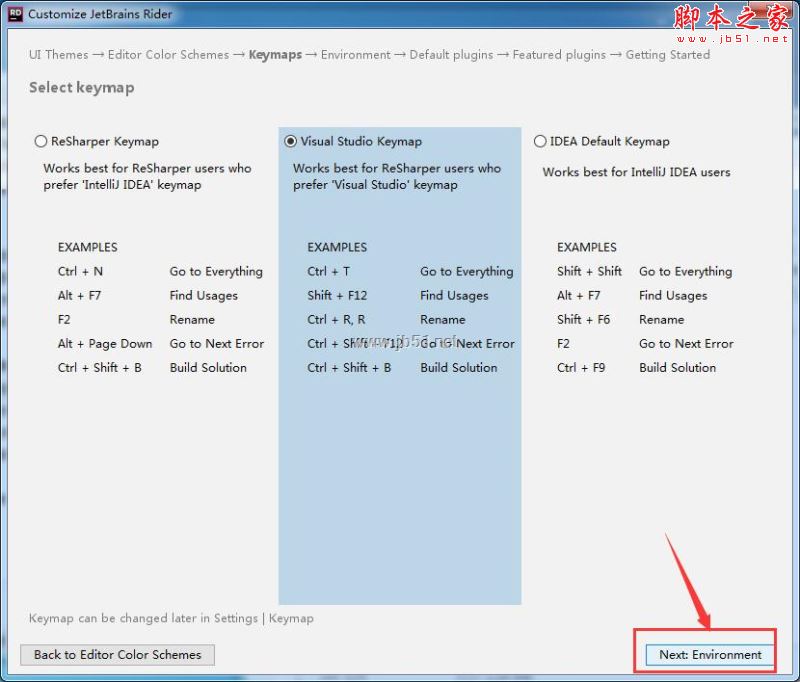Click 'Shift + F6' shortcut text

point(584,320)
